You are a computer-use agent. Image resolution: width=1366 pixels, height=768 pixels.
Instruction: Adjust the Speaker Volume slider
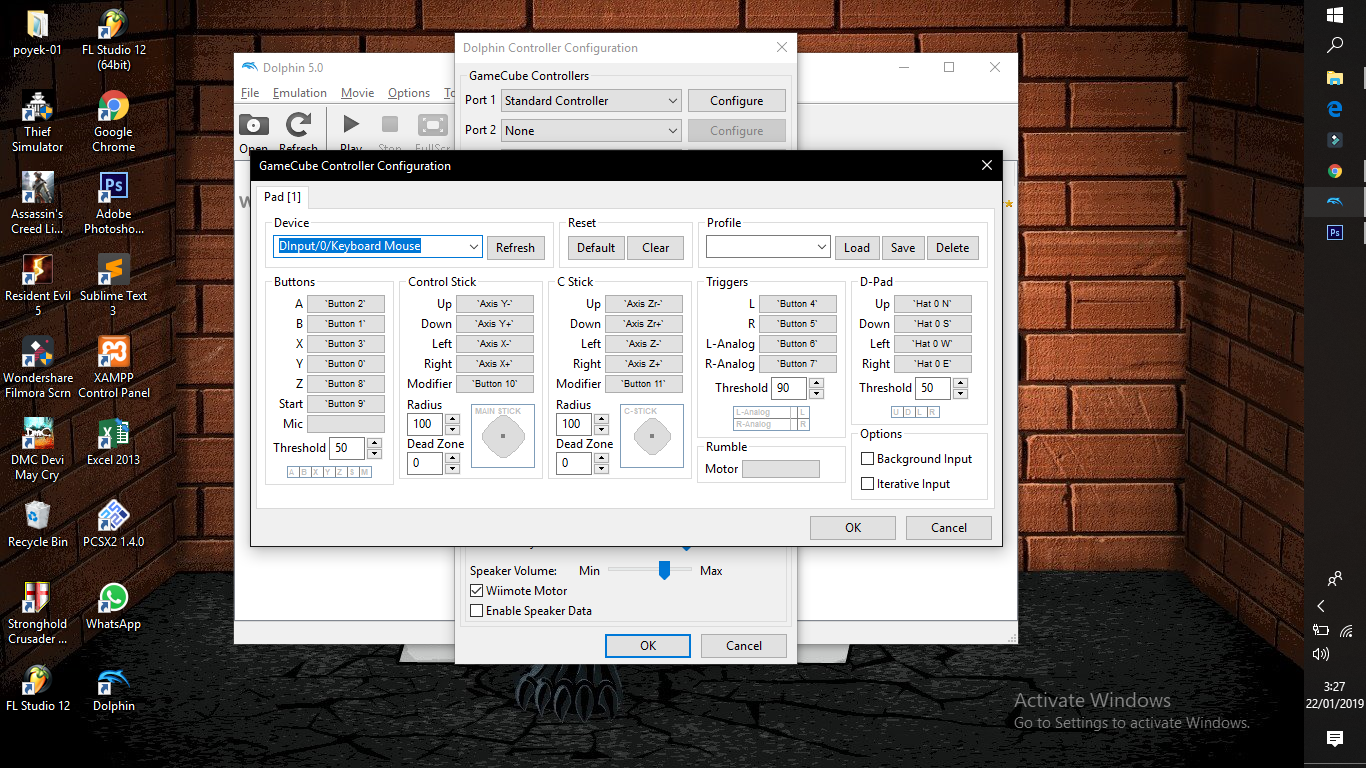tap(663, 570)
